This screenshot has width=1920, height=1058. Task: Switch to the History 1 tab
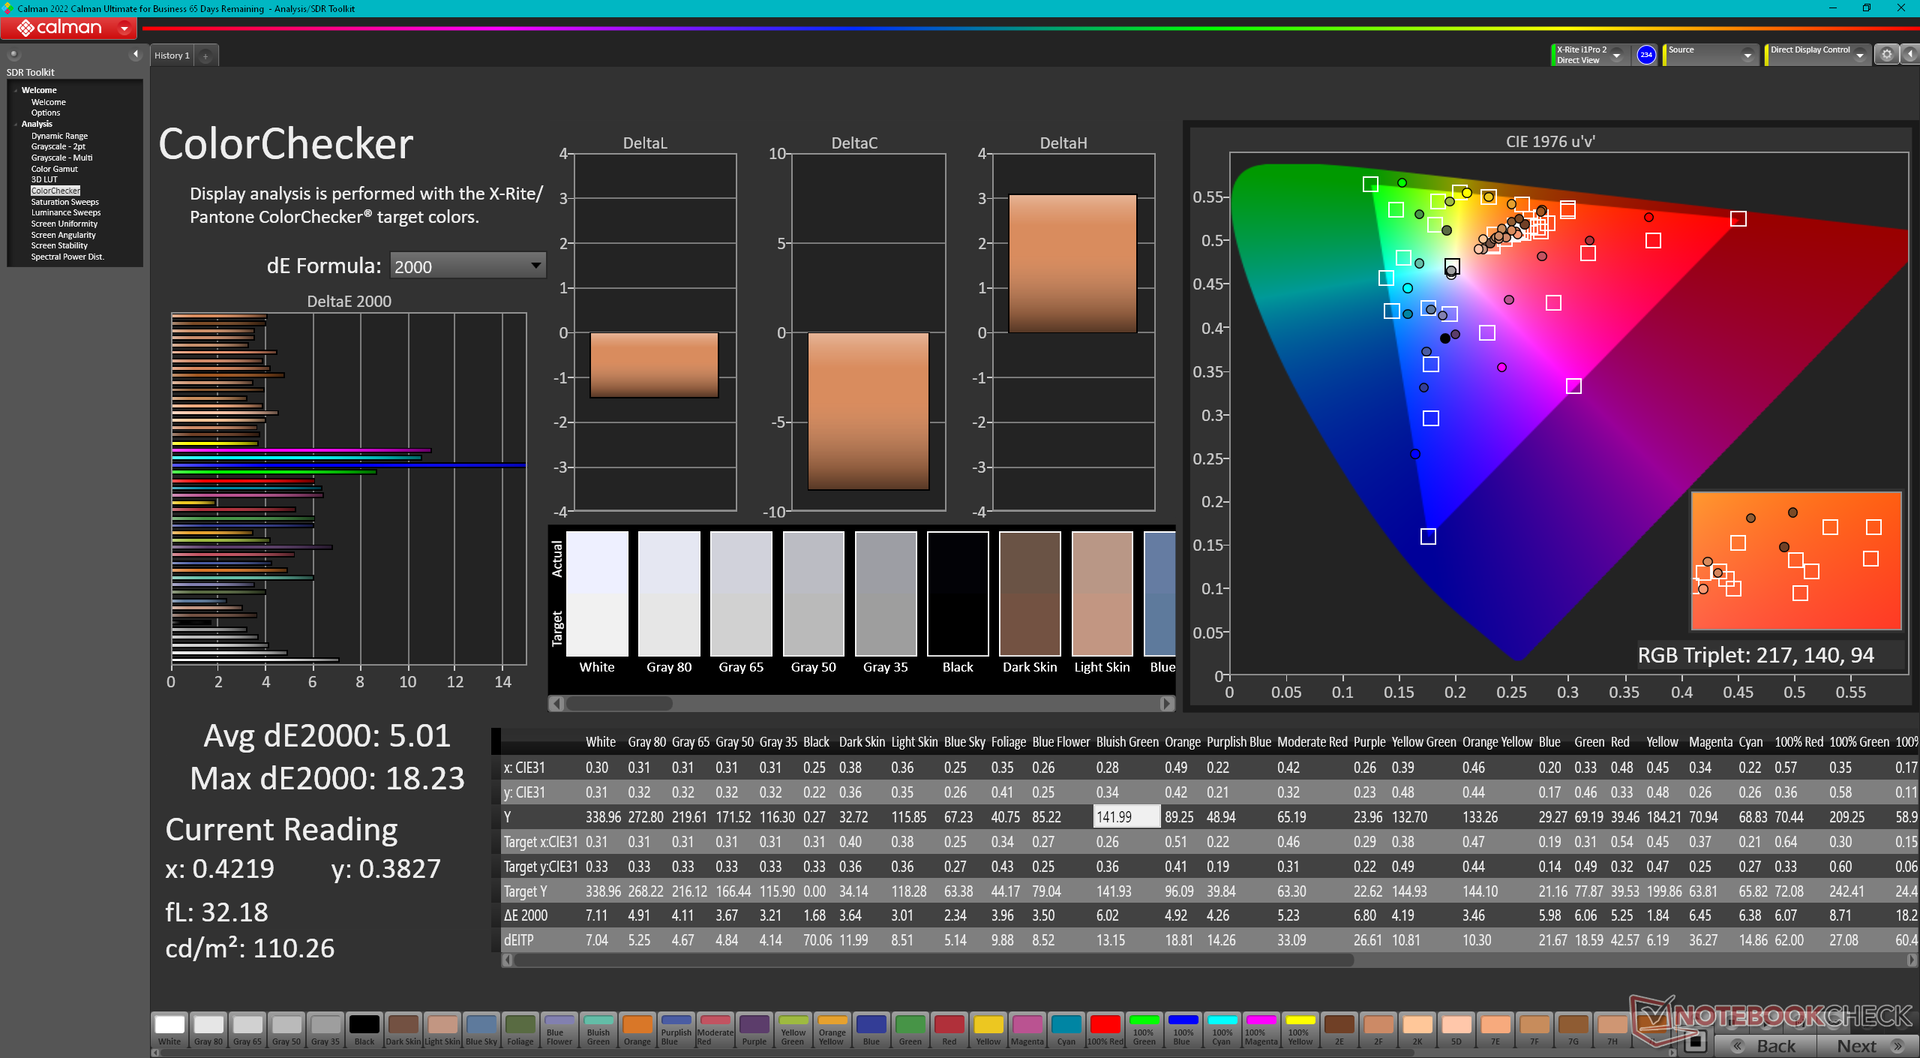172,56
